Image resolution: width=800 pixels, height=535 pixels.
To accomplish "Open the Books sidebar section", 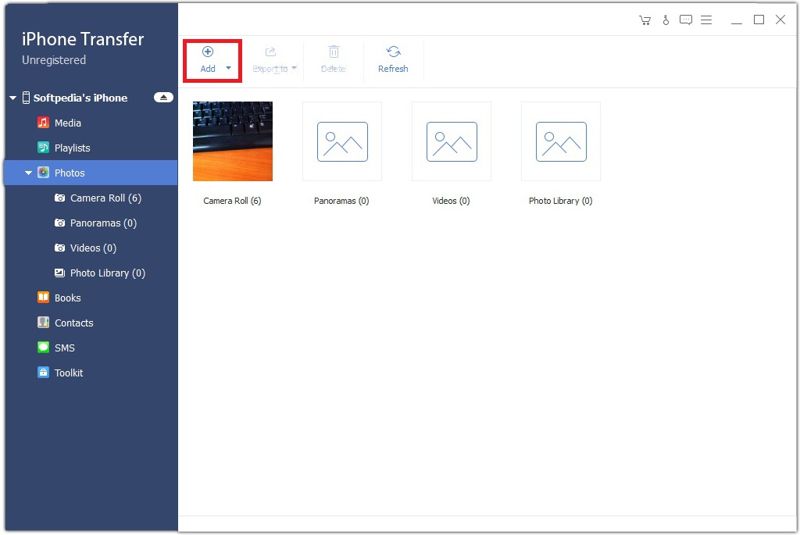I will pyautogui.click(x=67, y=298).
